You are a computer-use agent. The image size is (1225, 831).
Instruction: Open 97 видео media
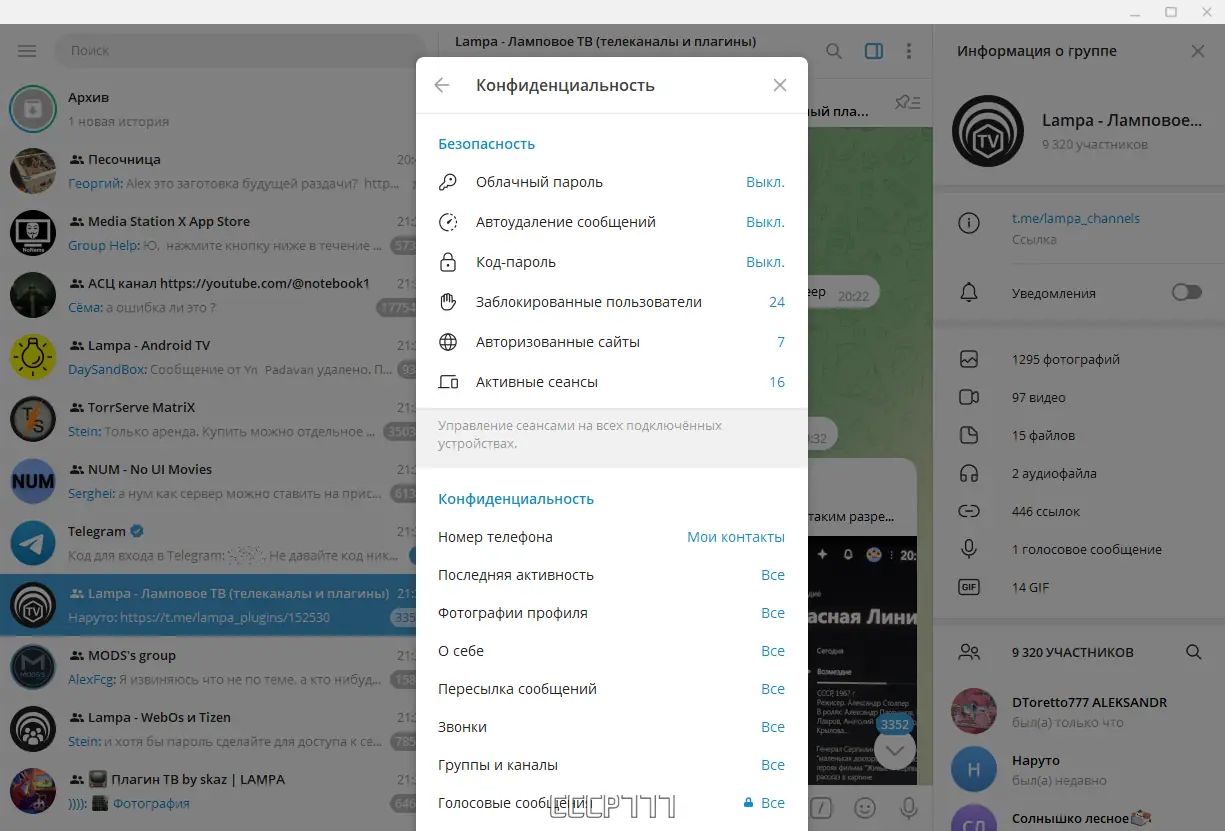[1078, 397]
